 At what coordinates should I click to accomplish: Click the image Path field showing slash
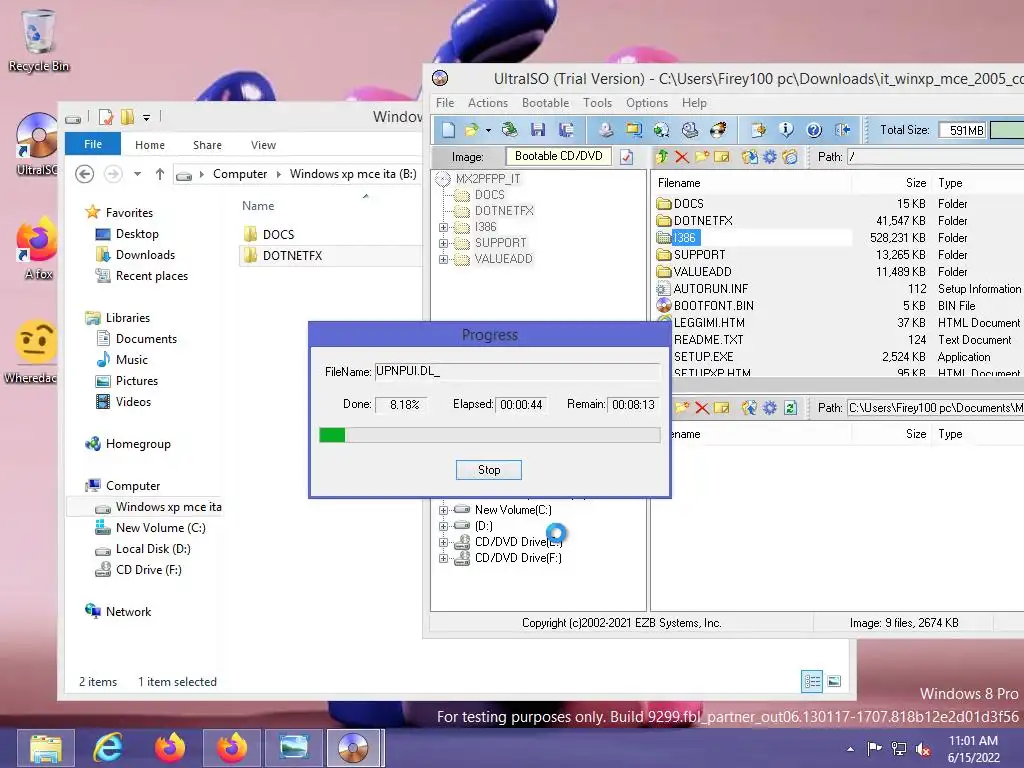click(x=935, y=157)
